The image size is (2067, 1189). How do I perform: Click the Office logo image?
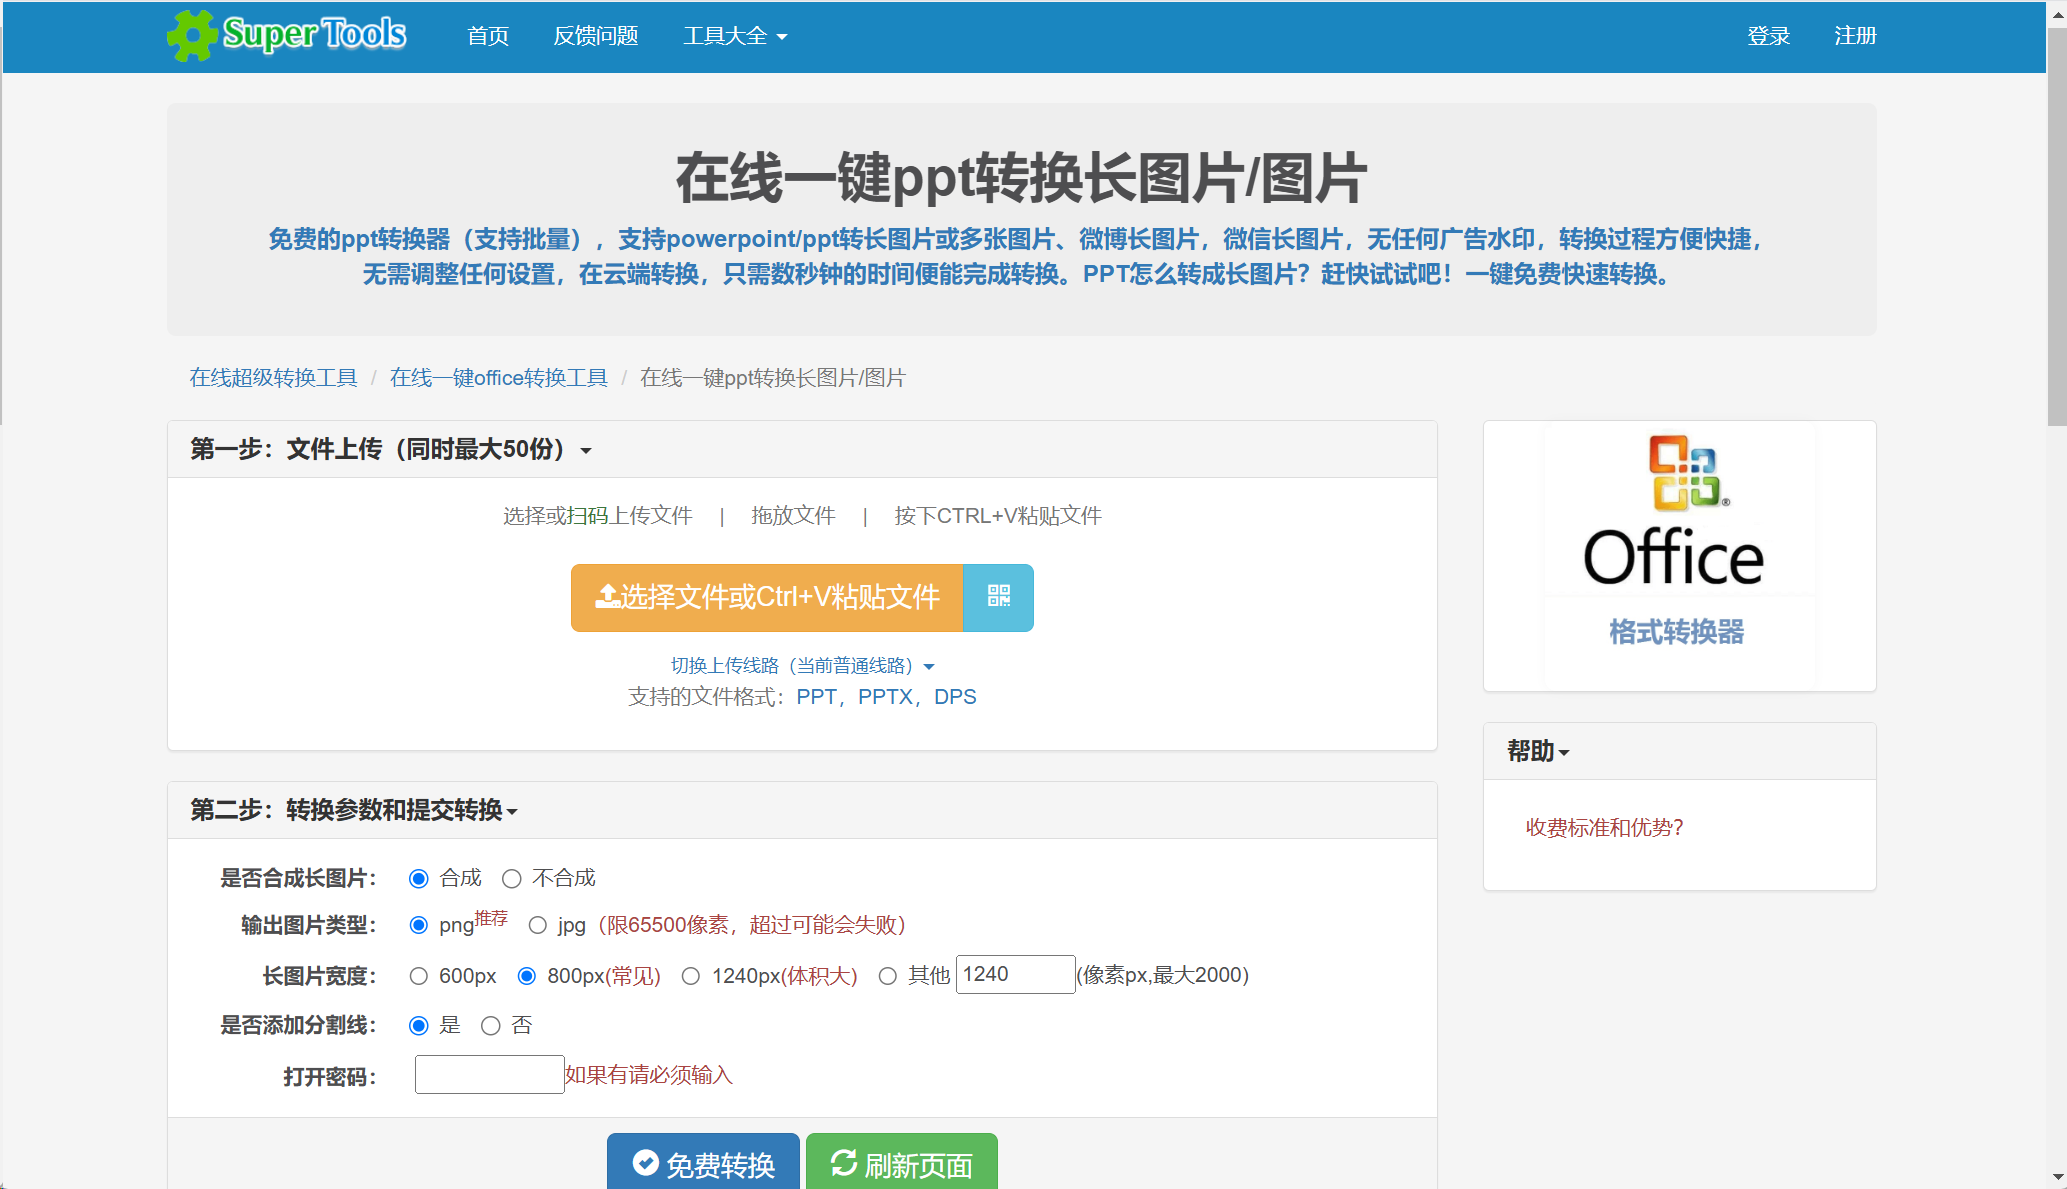click(1679, 511)
